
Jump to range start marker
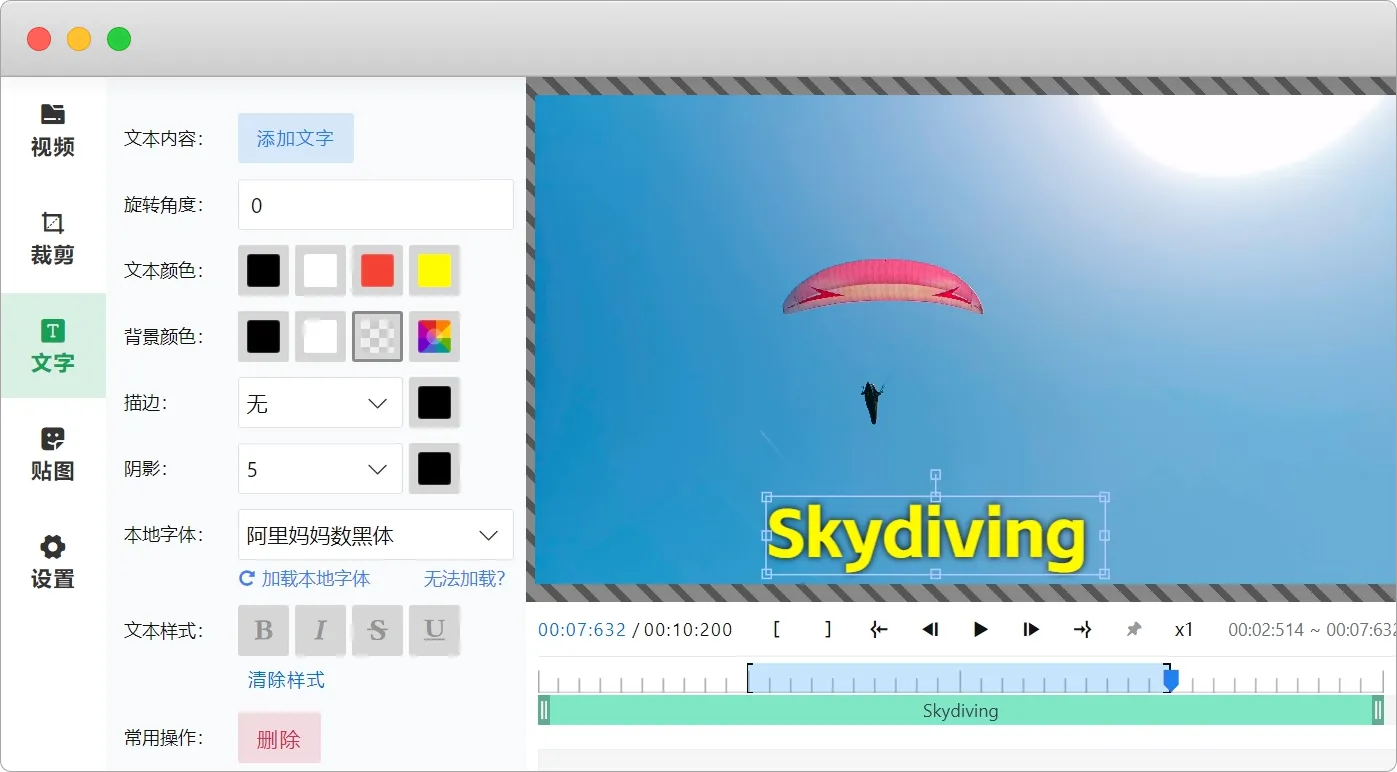(879, 629)
